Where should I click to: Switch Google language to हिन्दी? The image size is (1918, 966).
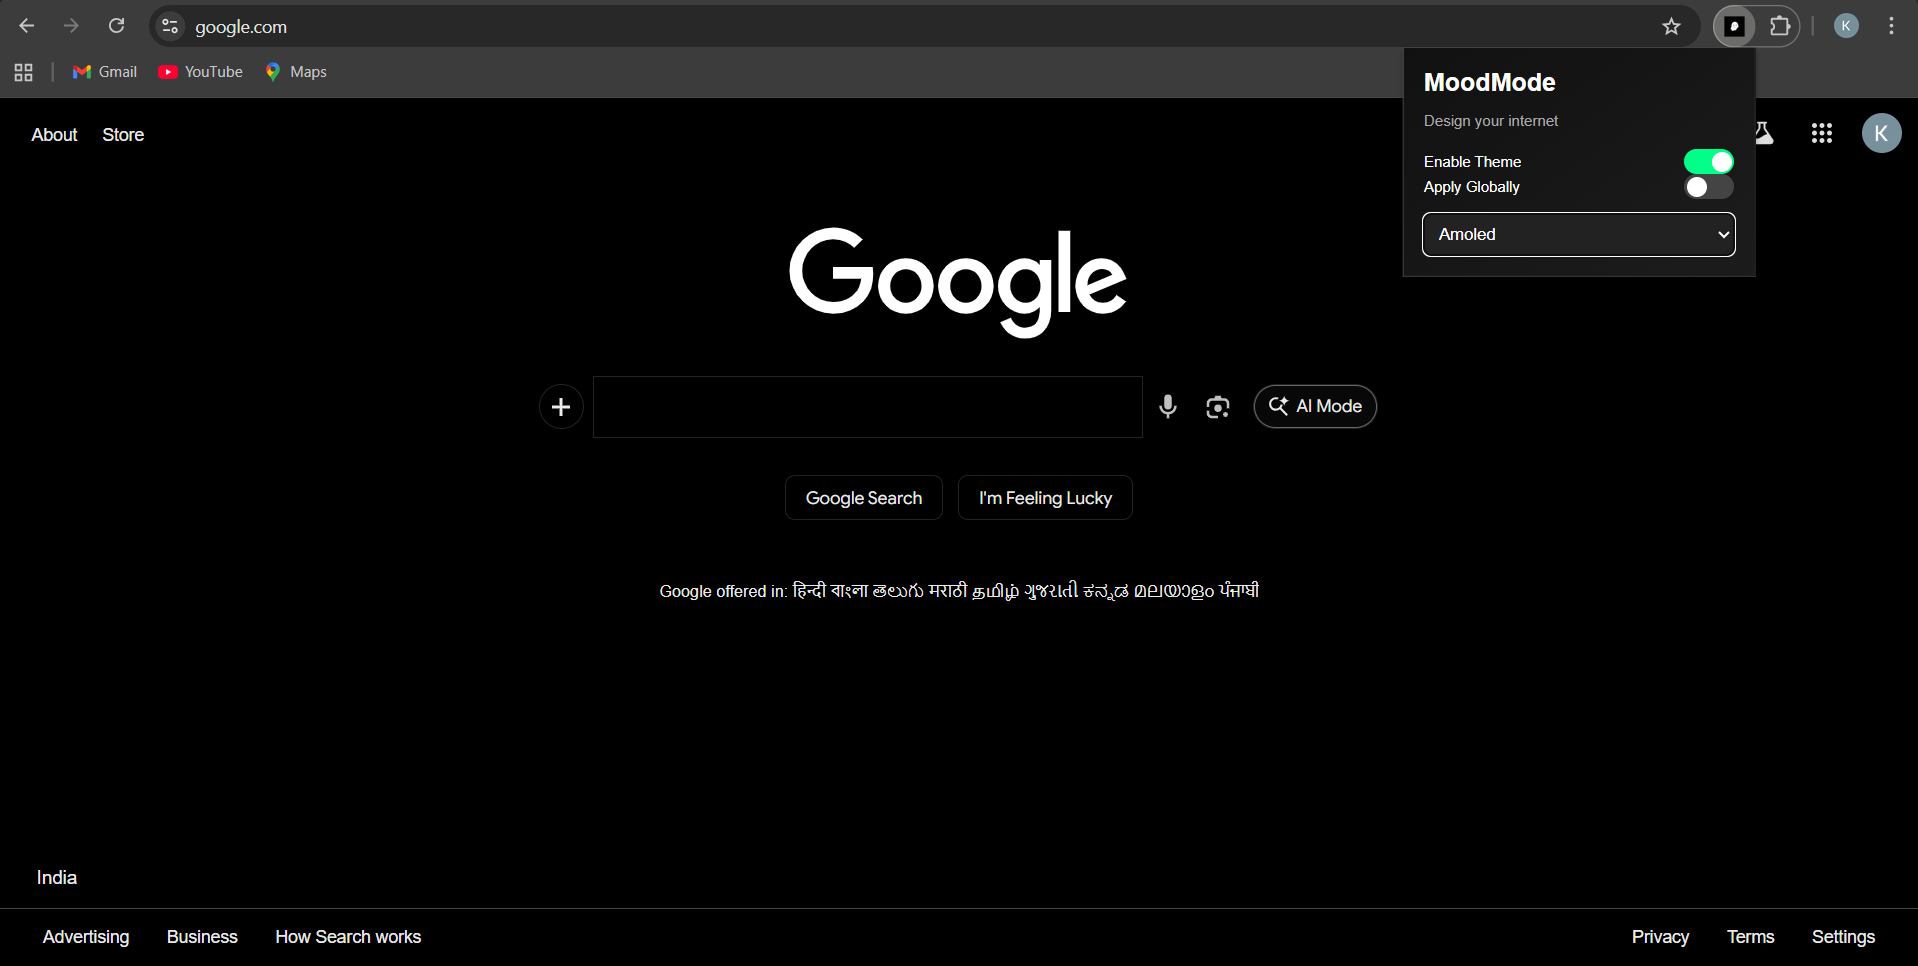[809, 591]
